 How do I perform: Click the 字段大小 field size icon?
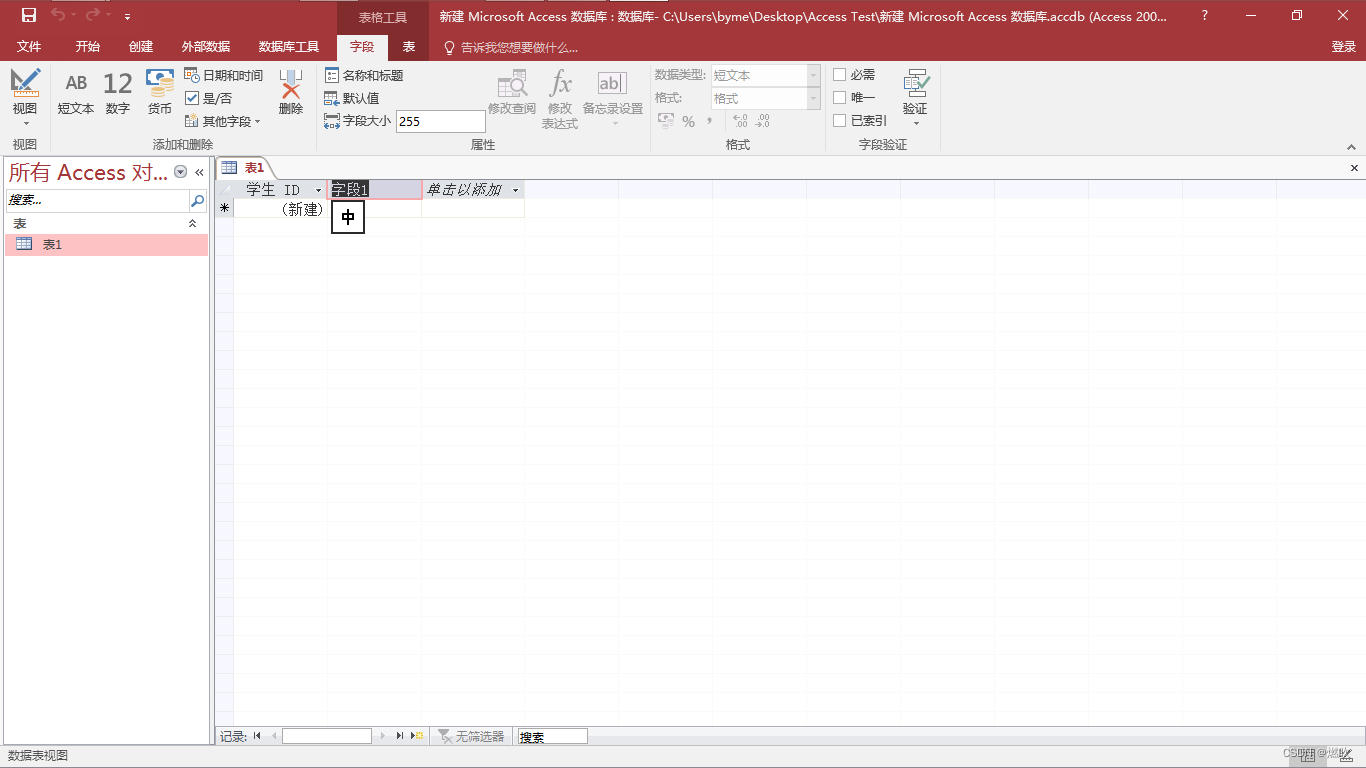point(332,120)
